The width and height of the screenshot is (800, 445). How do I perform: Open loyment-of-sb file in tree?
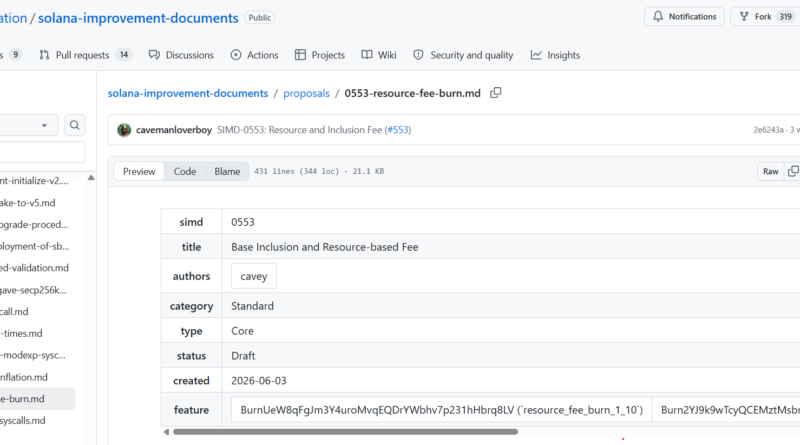34,246
